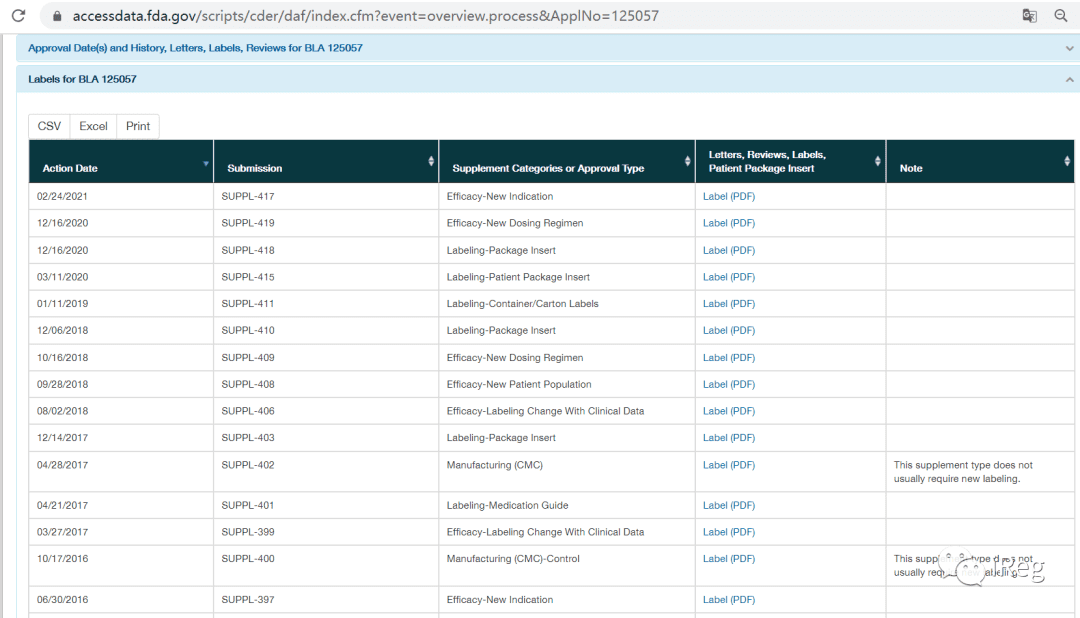Open Approval Date(s) and History header link
This screenshot has width=1080, height=618.
(x=195, y=48)
